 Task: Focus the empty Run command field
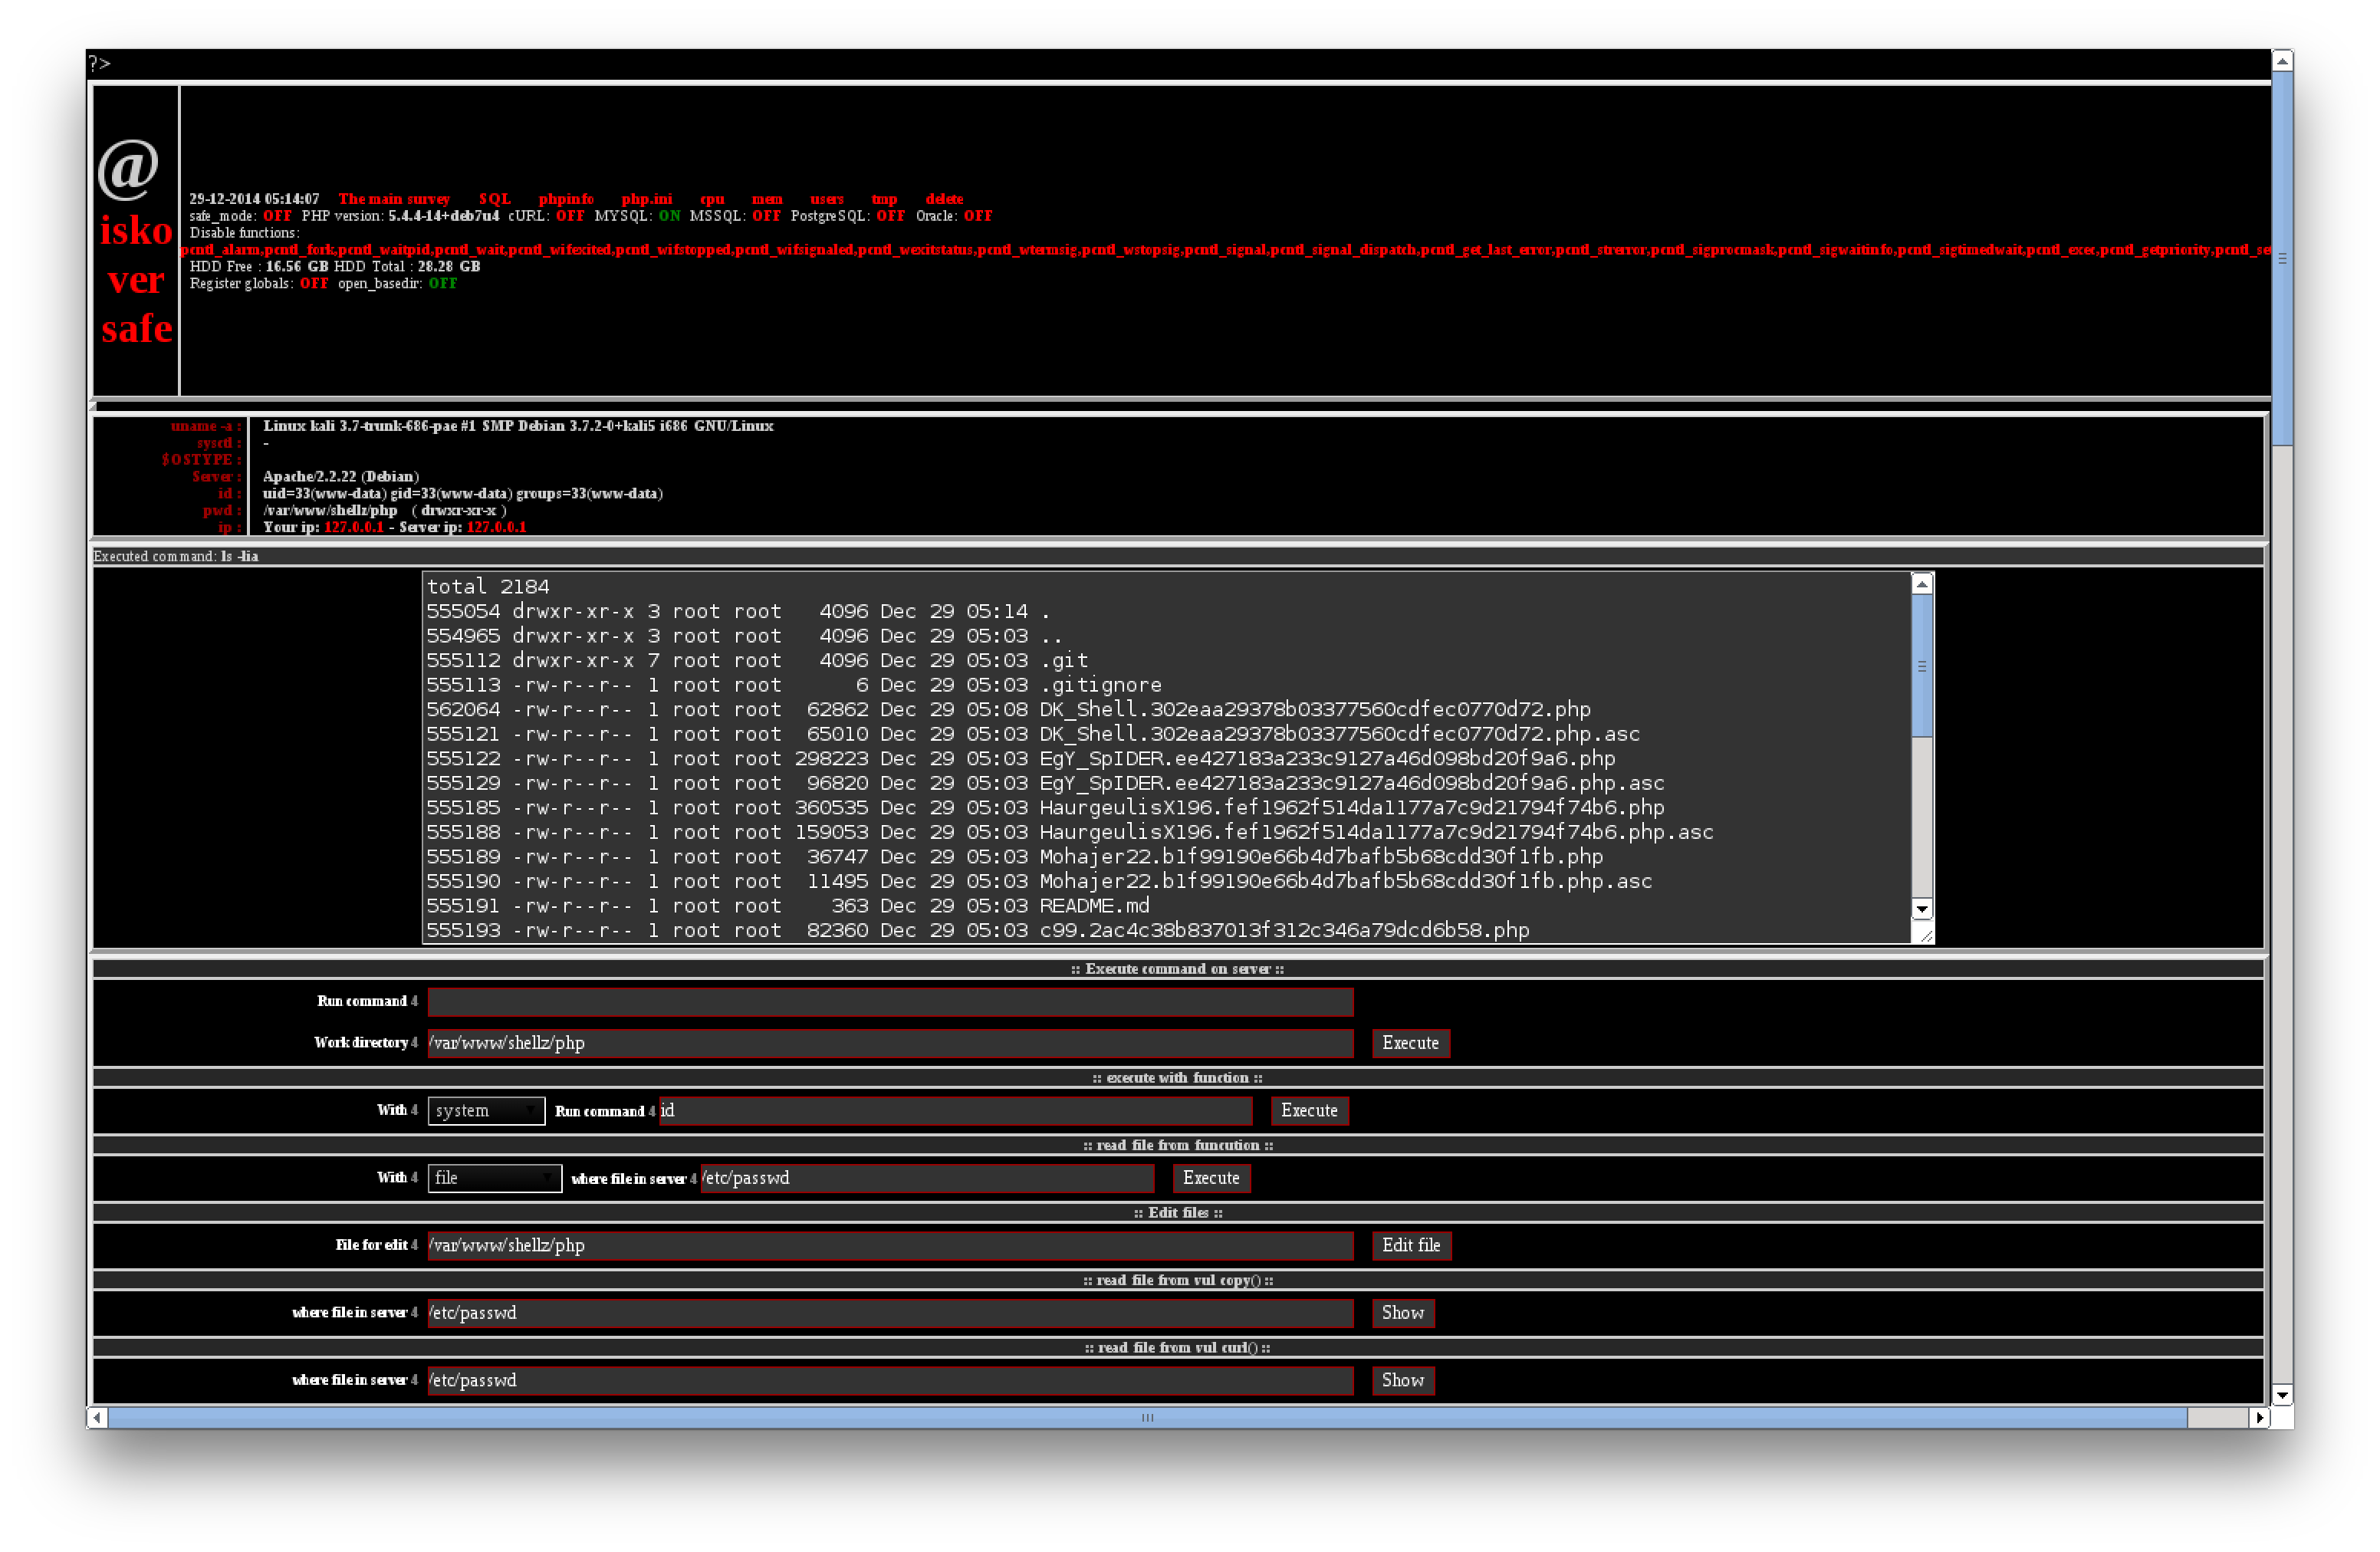click(x=890, y=1002)
